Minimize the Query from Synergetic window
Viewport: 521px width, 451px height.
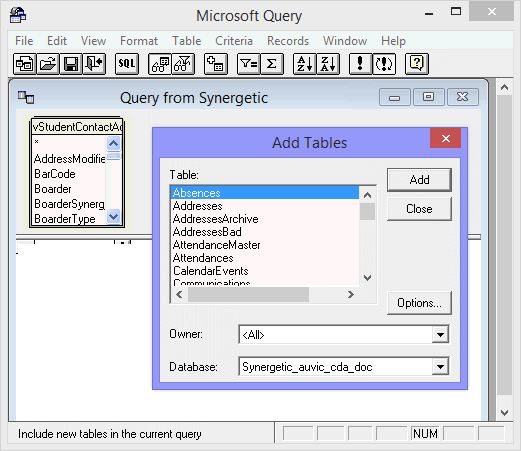coord(395,97)
